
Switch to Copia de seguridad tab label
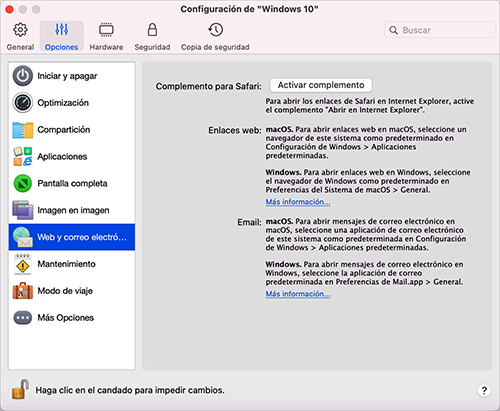[x=215, y=47]
